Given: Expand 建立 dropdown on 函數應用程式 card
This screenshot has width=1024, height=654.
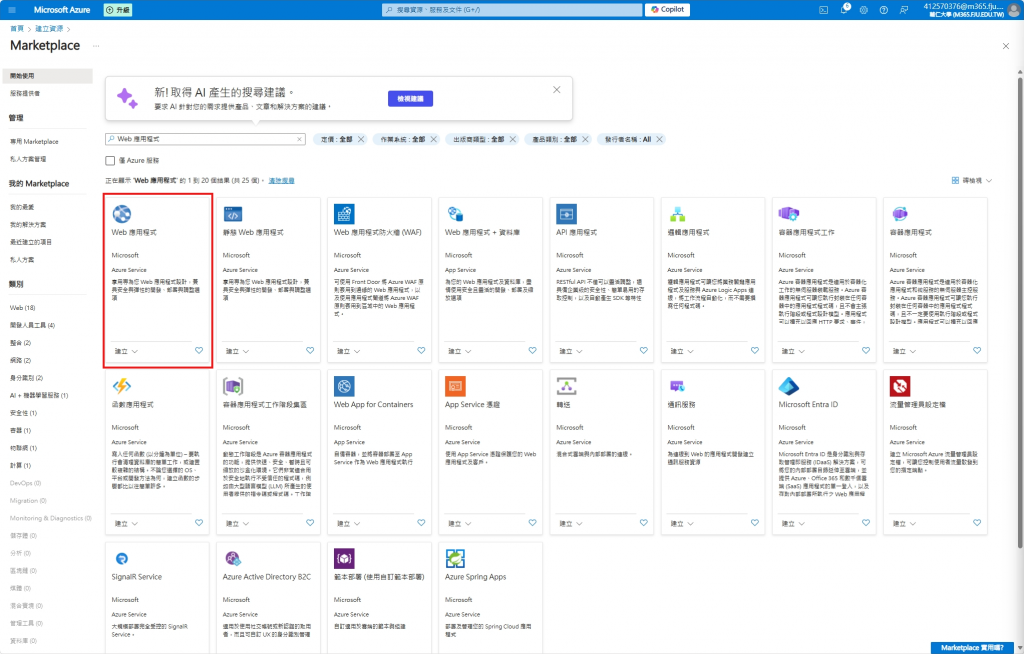Looking at the screenshot, I should 126,524.
